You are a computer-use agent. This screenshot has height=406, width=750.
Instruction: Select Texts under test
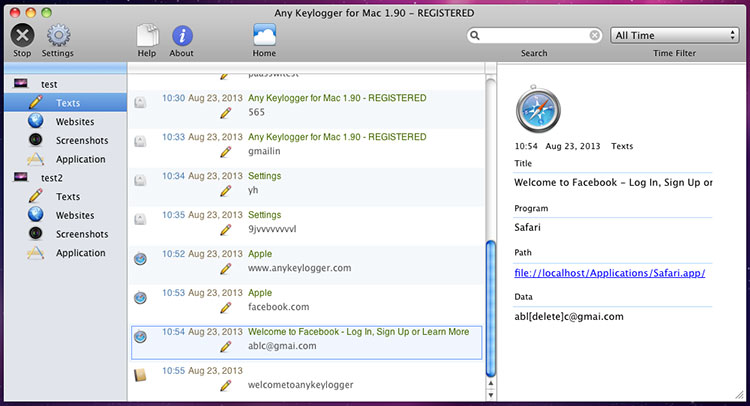point(66,103)
